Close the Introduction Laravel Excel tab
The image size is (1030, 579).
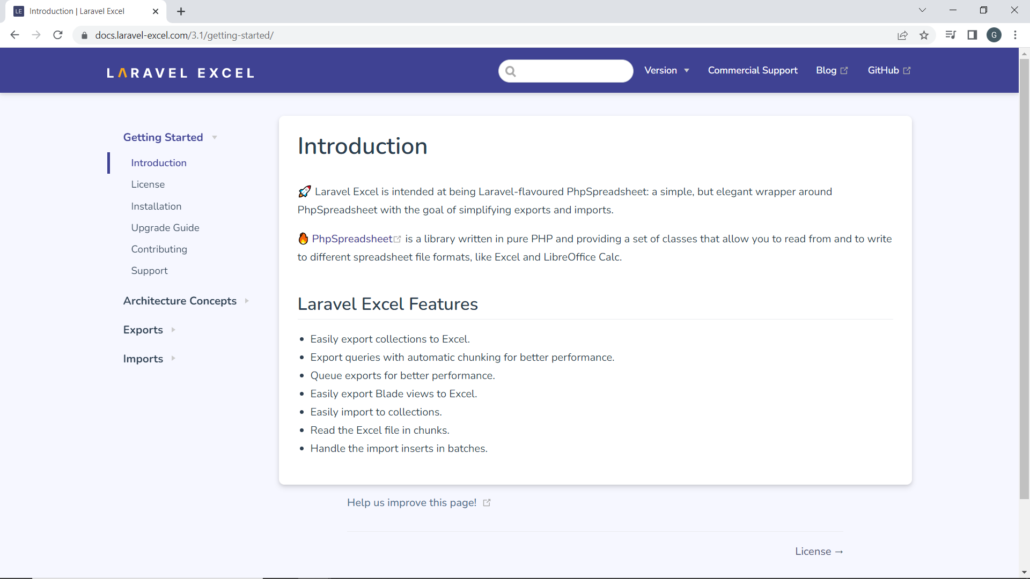click(x=156, y=11)
